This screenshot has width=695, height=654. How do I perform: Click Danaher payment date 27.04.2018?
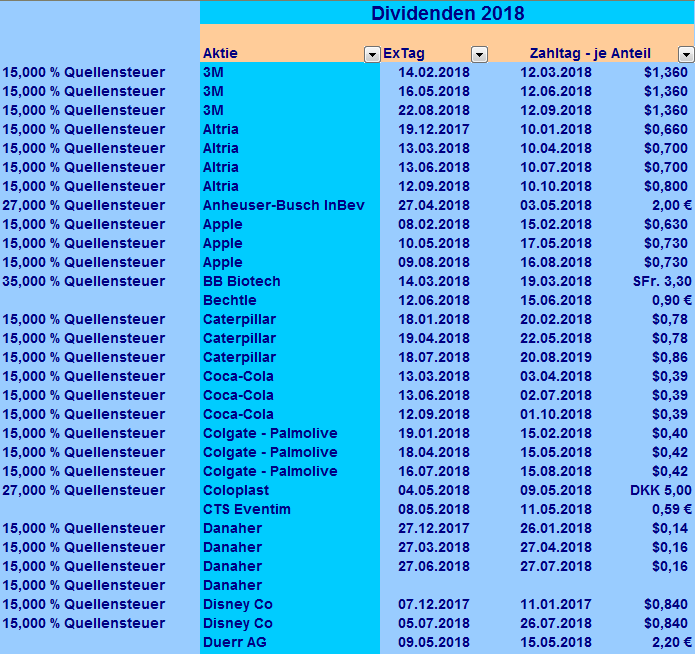coord(556,547)
